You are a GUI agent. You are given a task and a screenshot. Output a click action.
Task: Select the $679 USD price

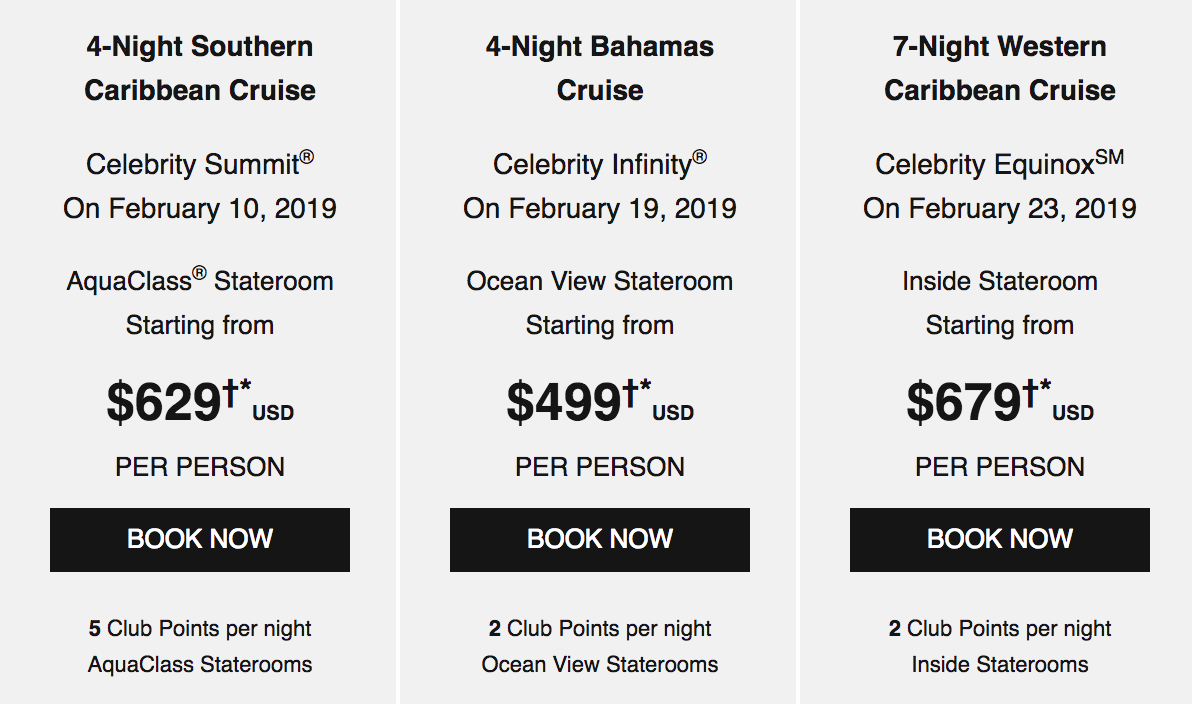(x=1000, y=401)
